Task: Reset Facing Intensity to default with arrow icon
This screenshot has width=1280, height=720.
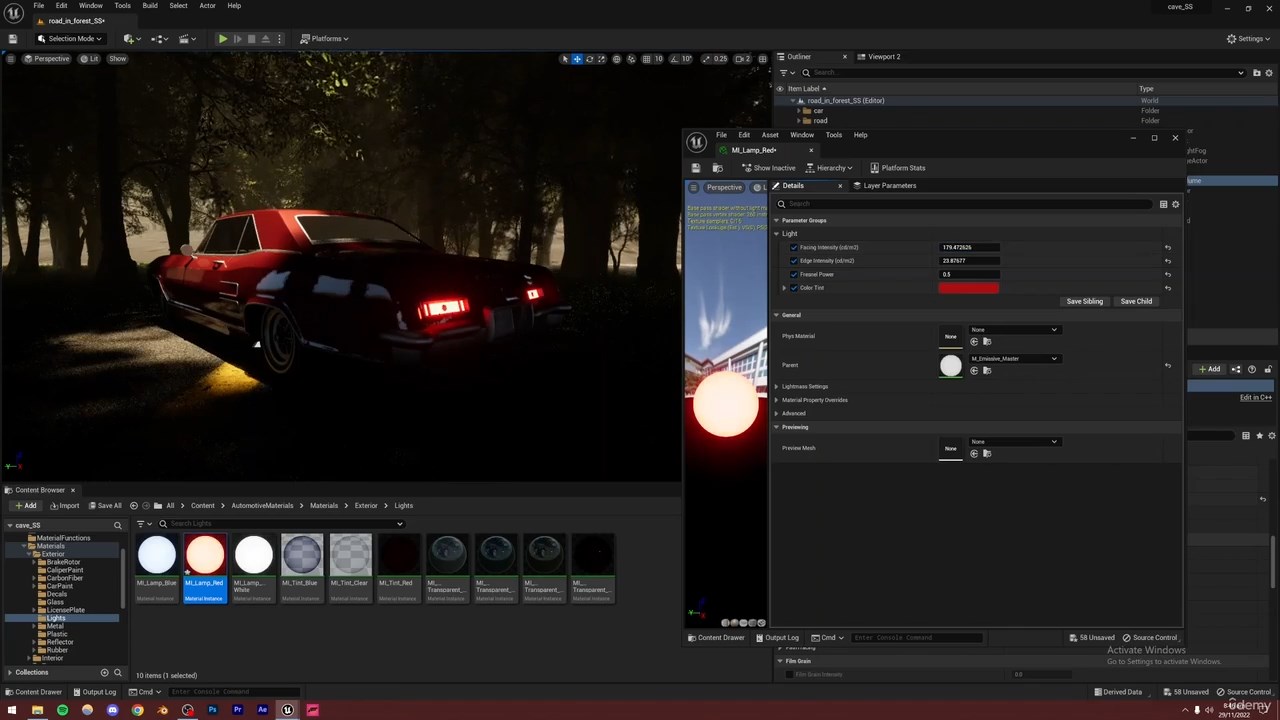Action: 1167,248
